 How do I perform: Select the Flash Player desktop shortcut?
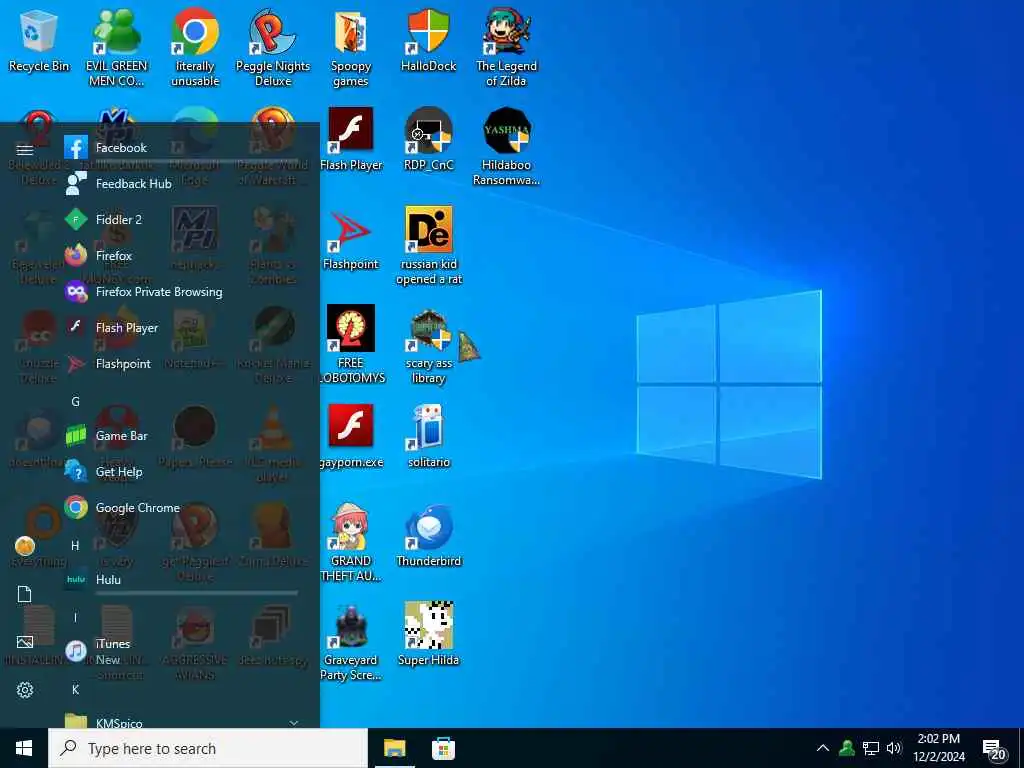[x=351, y=139]
